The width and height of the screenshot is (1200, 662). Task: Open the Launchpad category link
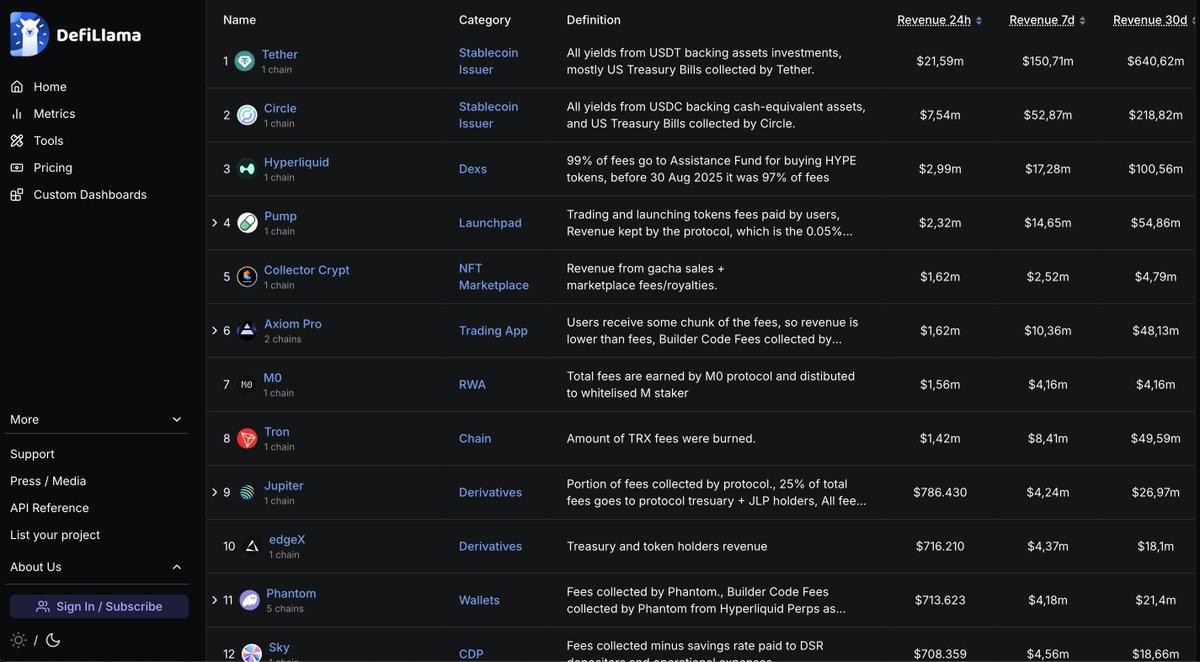490,223
